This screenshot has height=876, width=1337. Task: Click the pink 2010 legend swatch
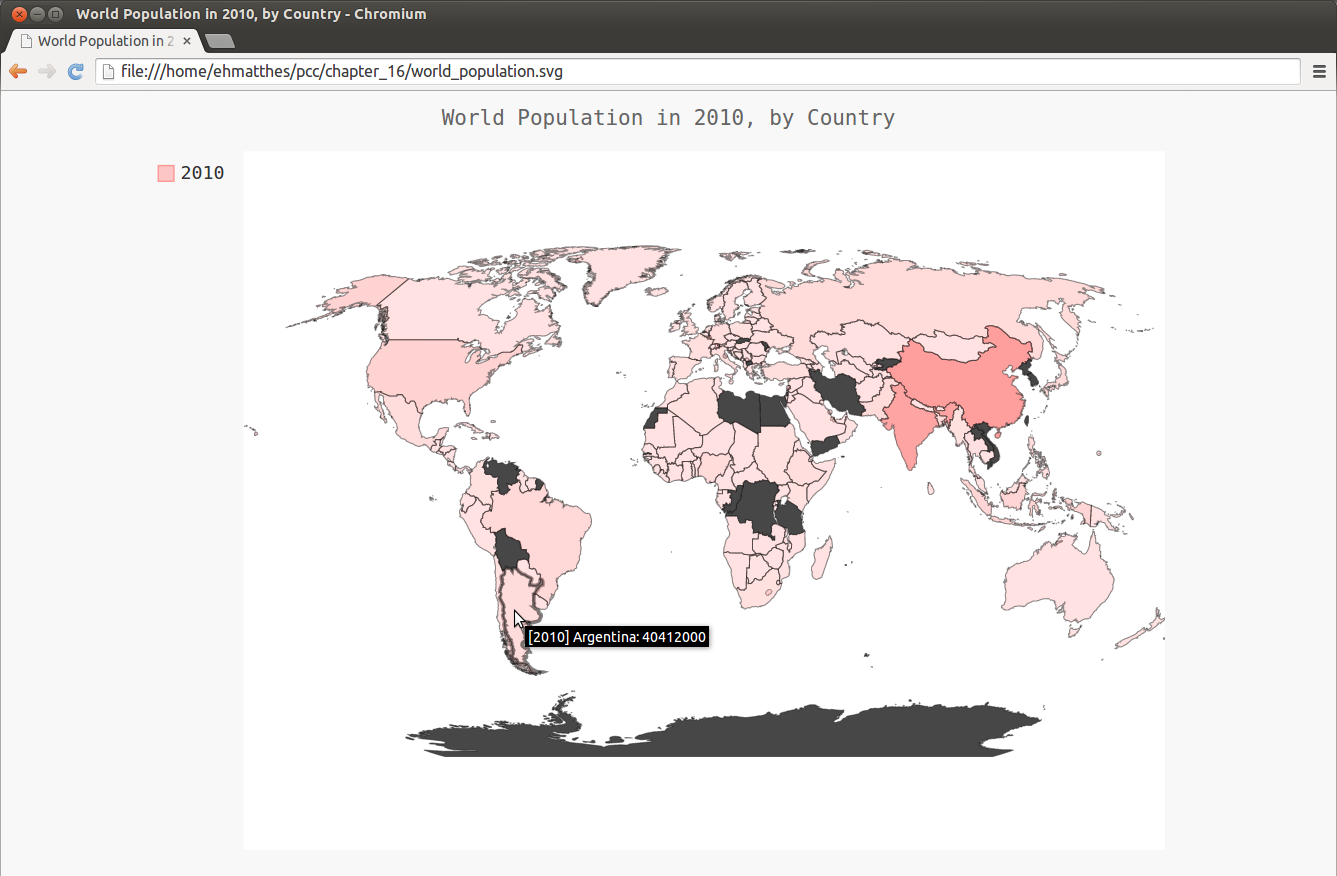coord(166,173)
